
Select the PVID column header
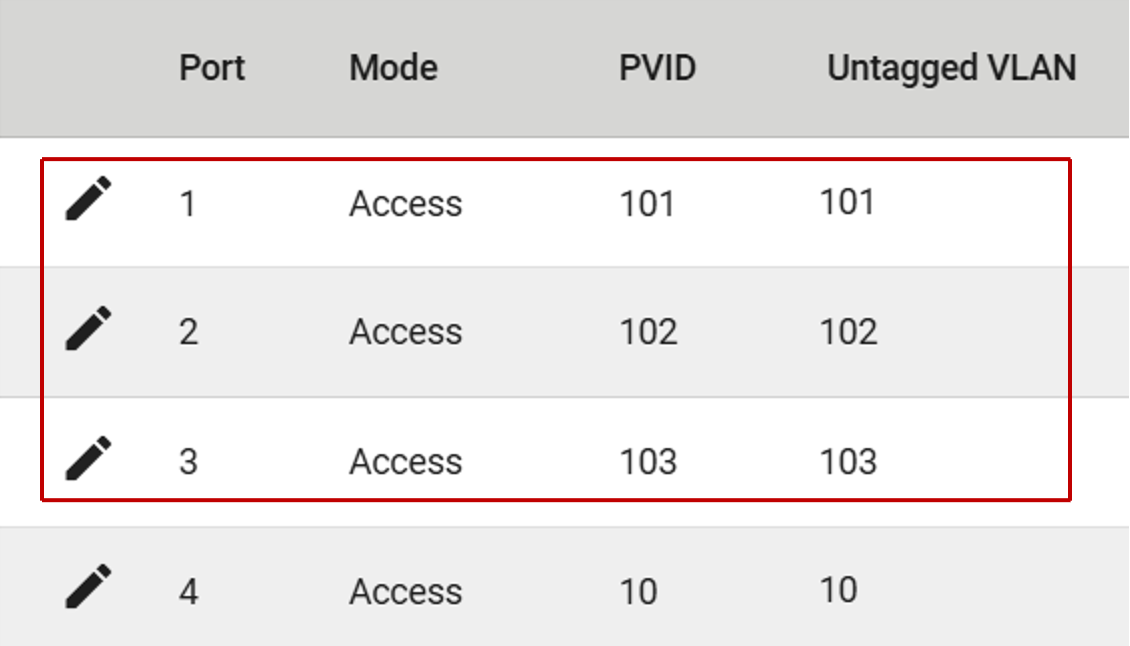(x=657, y=68)
